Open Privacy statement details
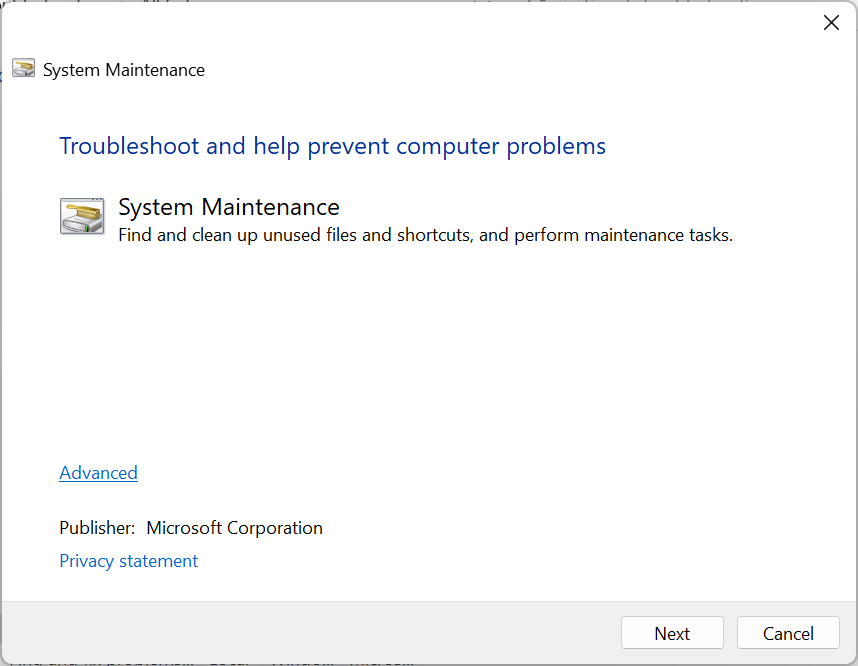This screenshot has width=858, height=666. tap(128, 561)
